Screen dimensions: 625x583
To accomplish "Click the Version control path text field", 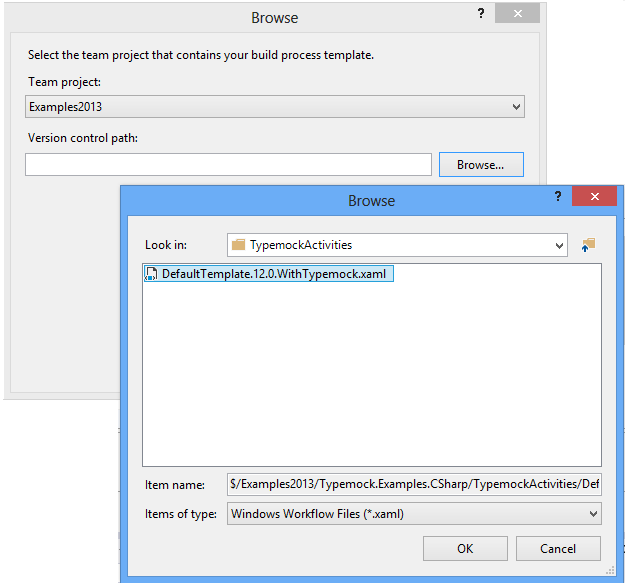I will point(228,165).
